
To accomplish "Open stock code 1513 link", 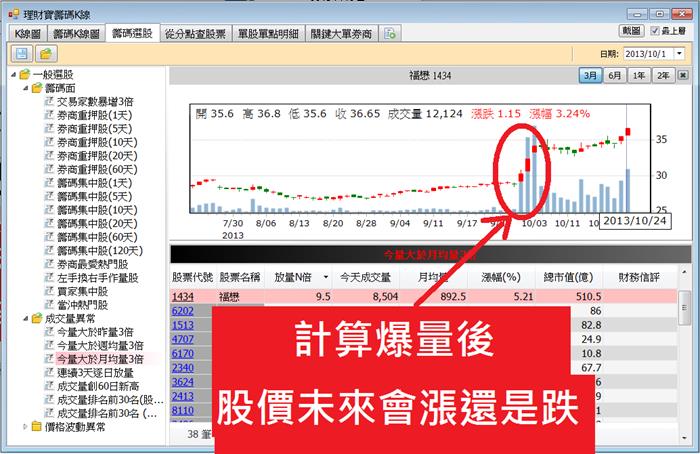I will [183, 325].
